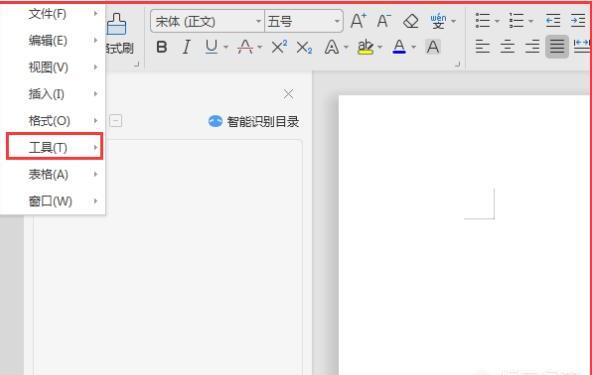The width and height of the screenshot is (592, 375).
Task: Clear formatting with the eraser icon
Action: coord(411,21)
